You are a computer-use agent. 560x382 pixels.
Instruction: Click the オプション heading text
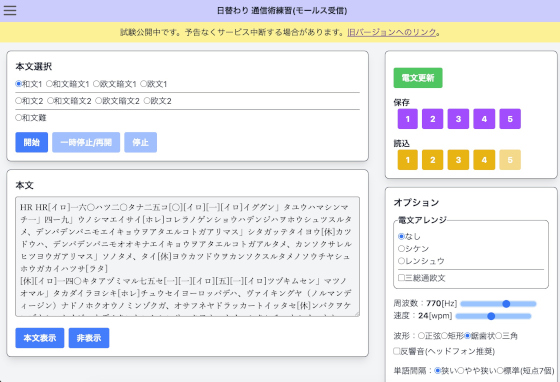[416, 202]
